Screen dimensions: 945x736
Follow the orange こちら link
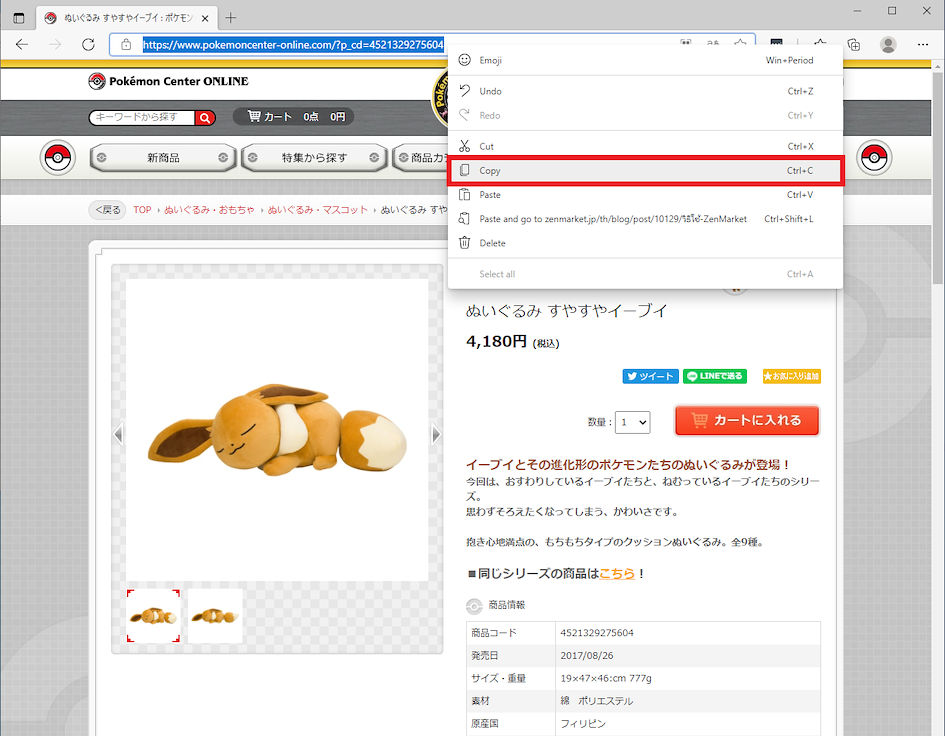pos(617,574)
